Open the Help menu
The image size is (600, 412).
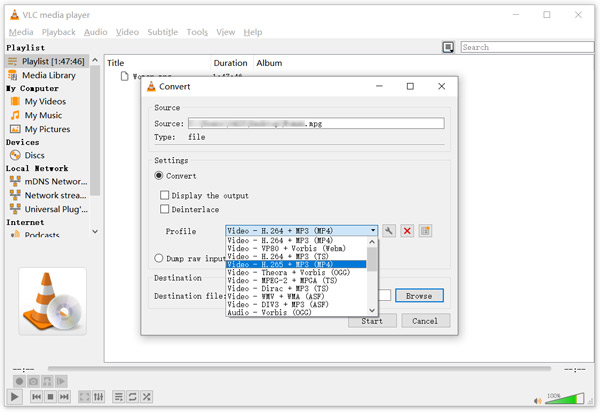click(x=253, y=32)
